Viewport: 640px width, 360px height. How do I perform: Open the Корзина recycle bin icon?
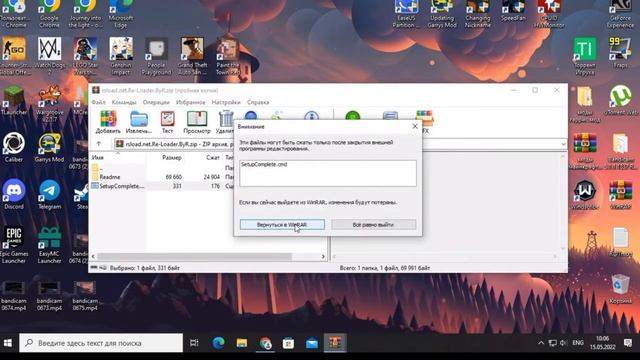click(x=620, y=289)
